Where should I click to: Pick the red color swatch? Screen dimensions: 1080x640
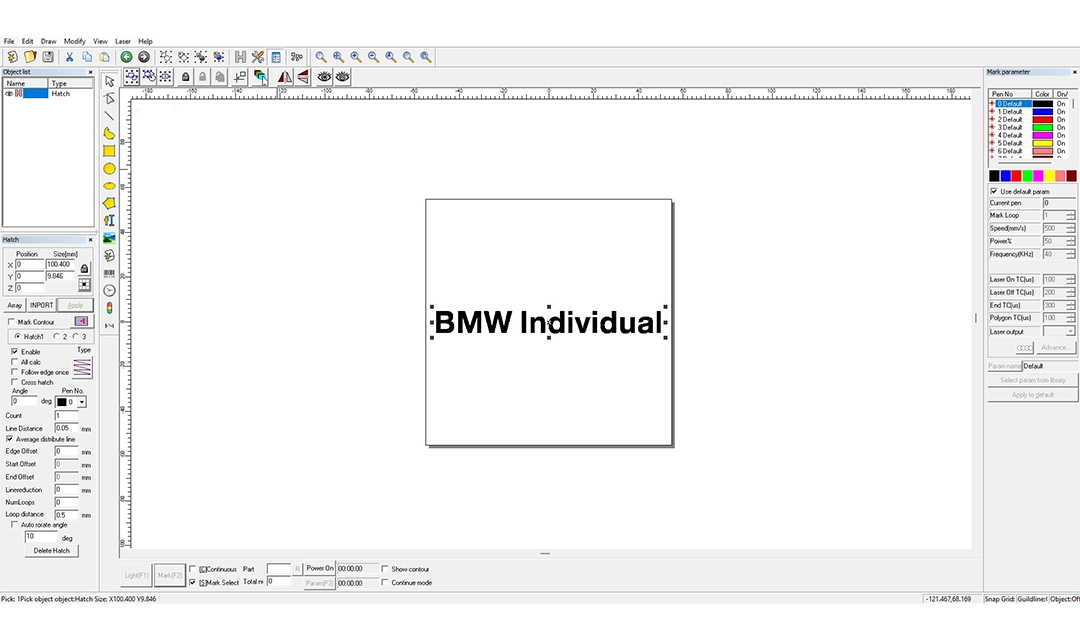point(1016,176)
